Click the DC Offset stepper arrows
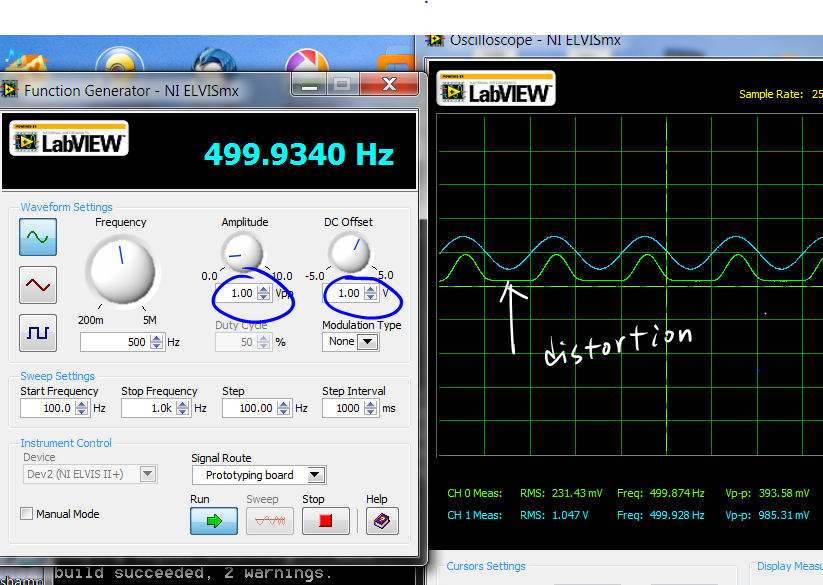 [x=371, y=293]
